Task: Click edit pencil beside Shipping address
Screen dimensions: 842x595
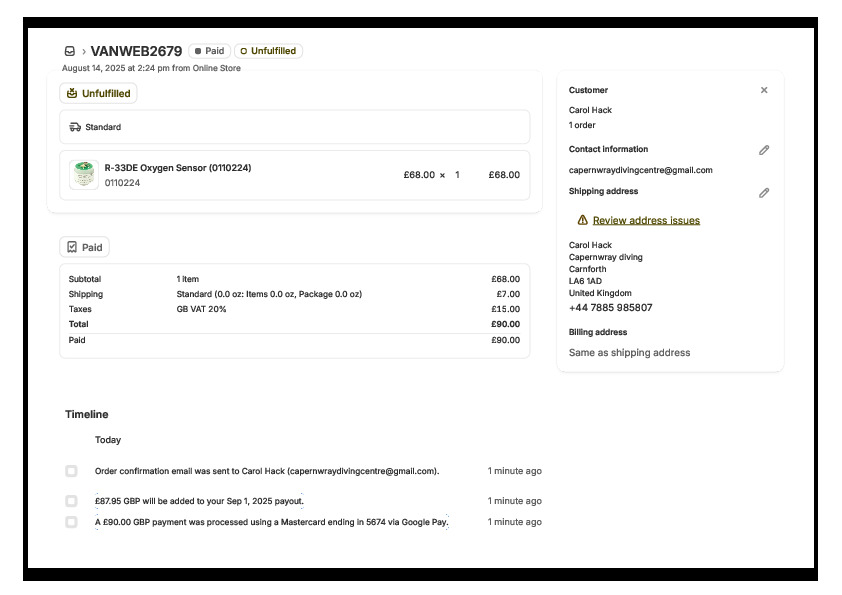Action: (764, 192)
